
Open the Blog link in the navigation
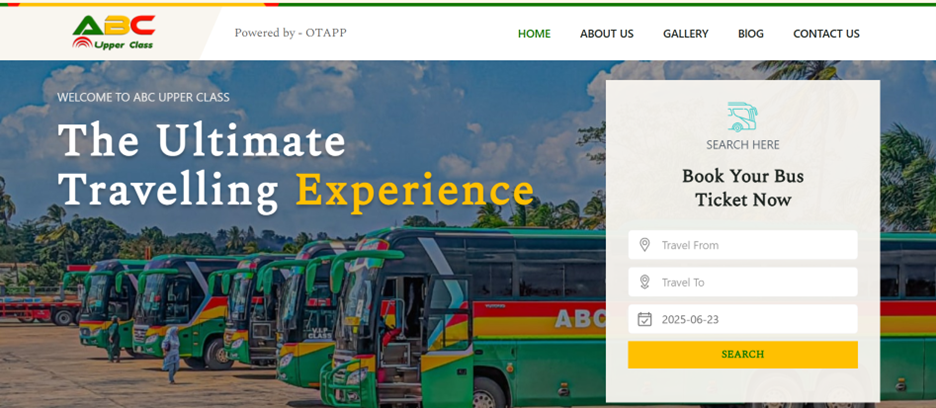click(x=750, y=34)
